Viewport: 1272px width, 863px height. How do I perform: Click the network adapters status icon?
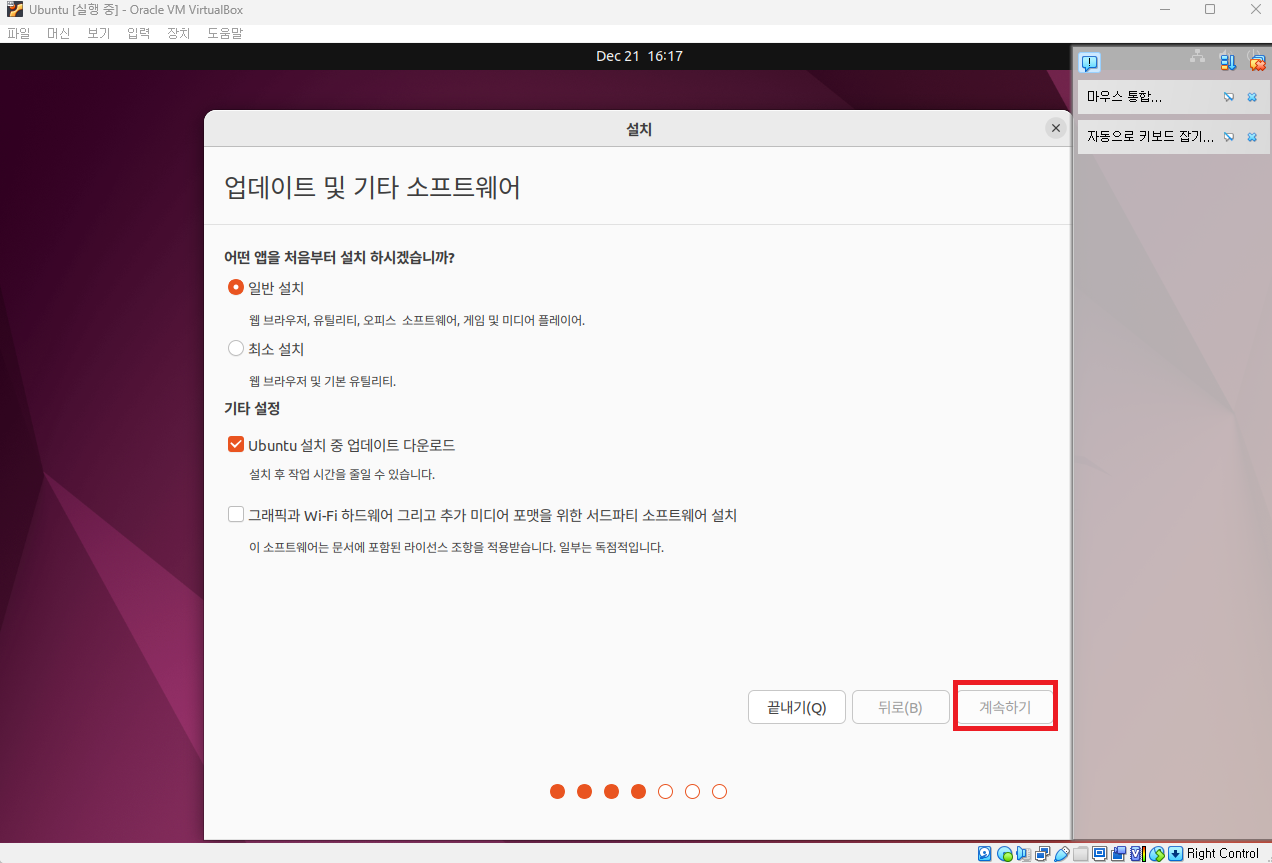click(x=1042, y=853)
